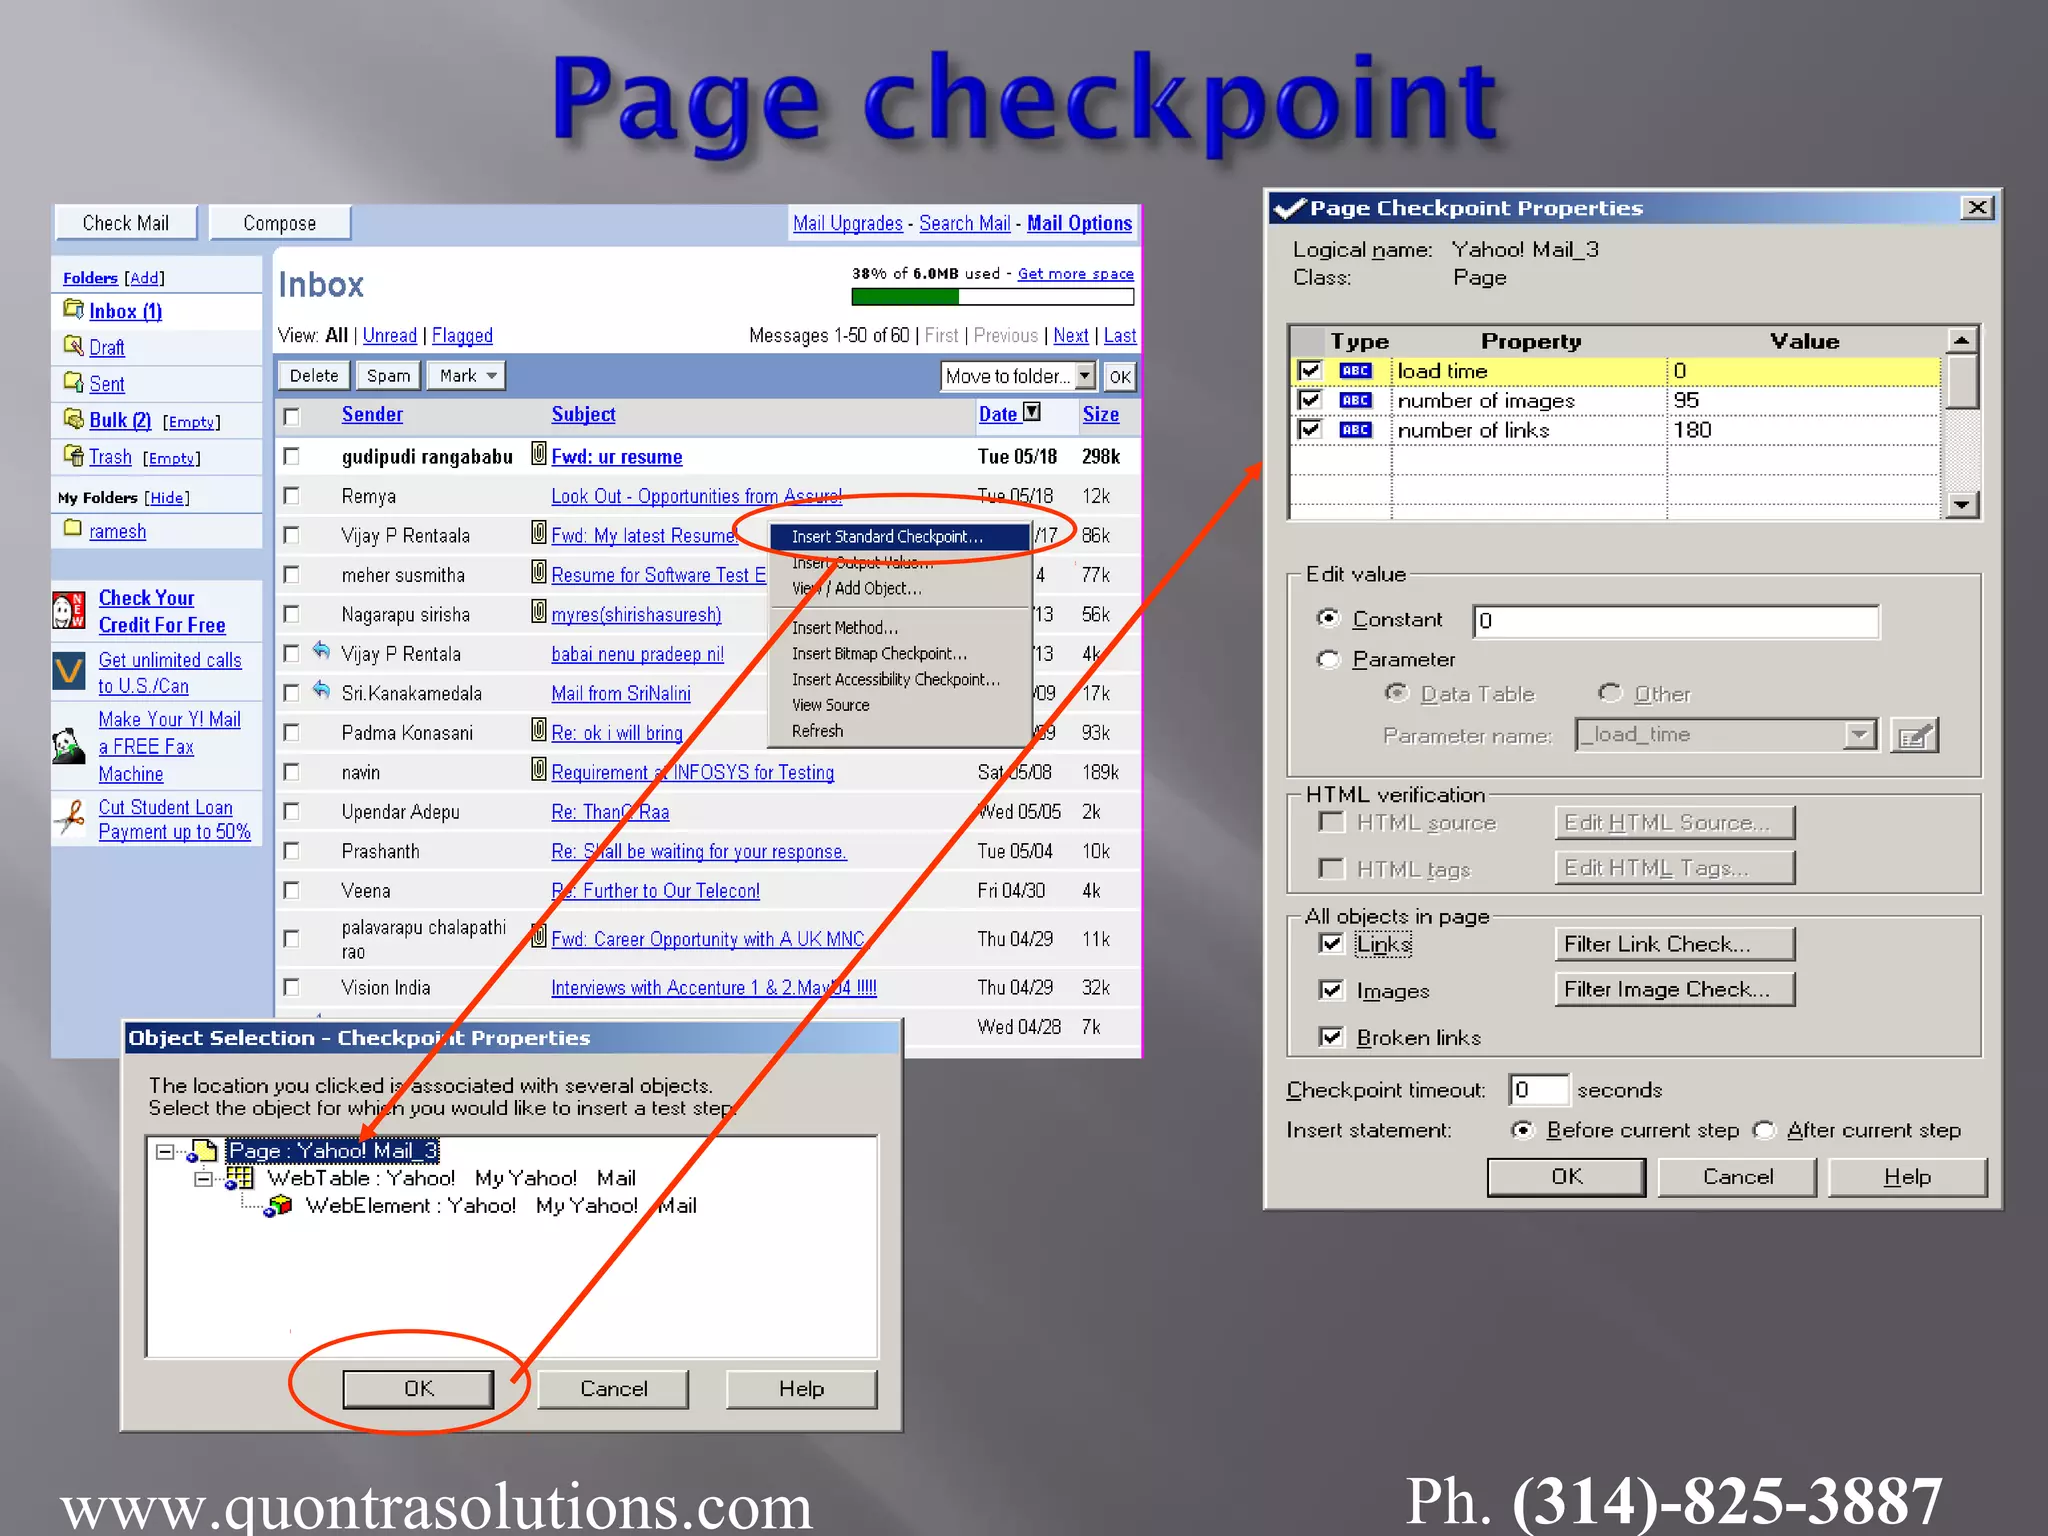Uncheck the Broken links checkbox
Image resolution: width=2048 pixels, height=1536 pixels.
(x=1331, y=1037)
